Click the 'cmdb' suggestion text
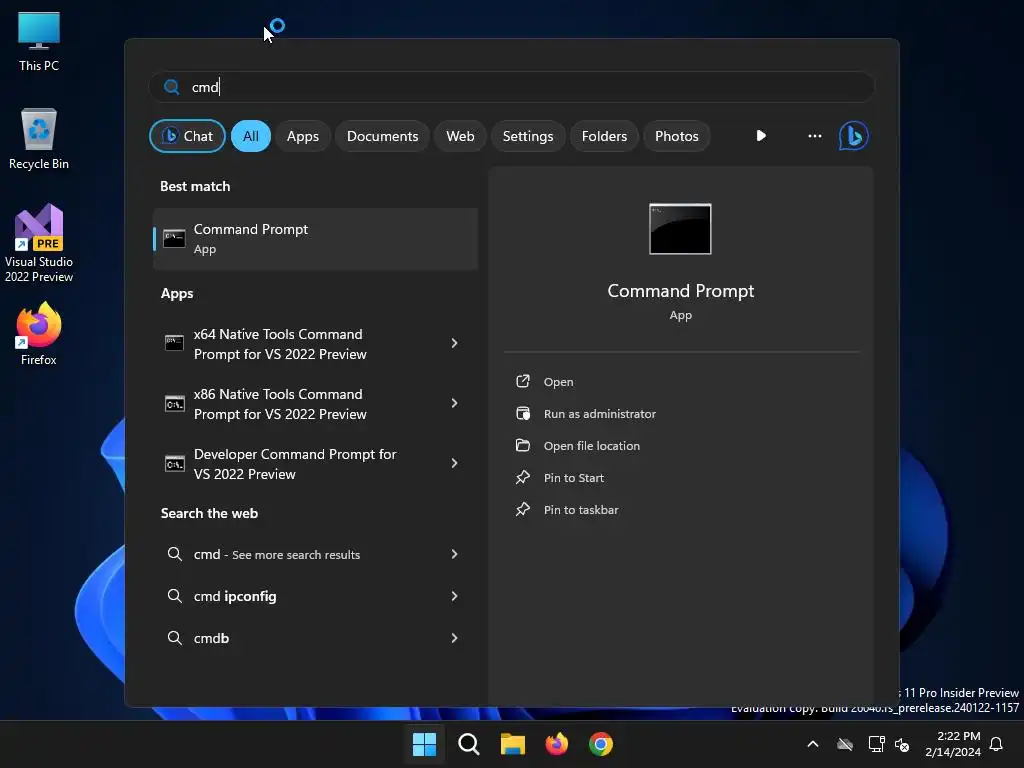 coord(211,638)
